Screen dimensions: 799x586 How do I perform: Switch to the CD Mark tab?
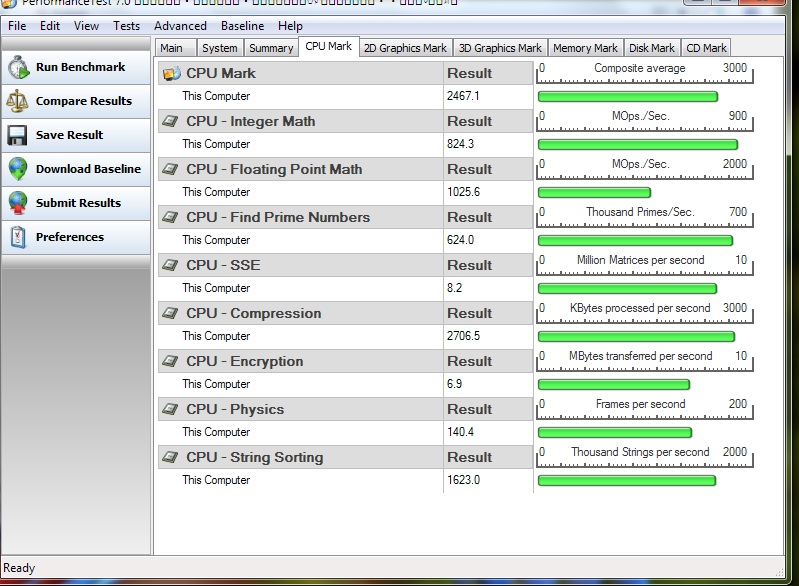706,48
